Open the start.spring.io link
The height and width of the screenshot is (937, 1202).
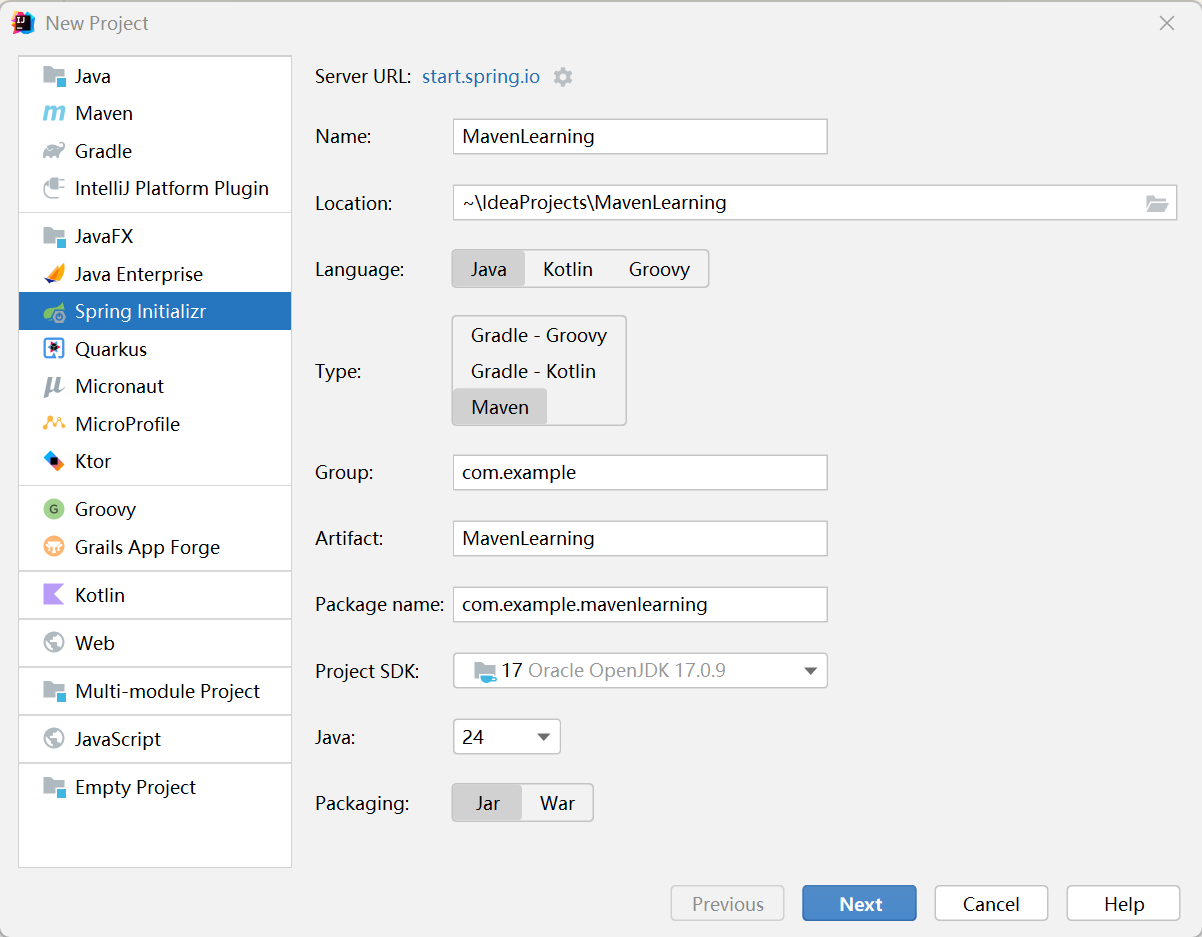pyautogui.click(x=481, y=77)
